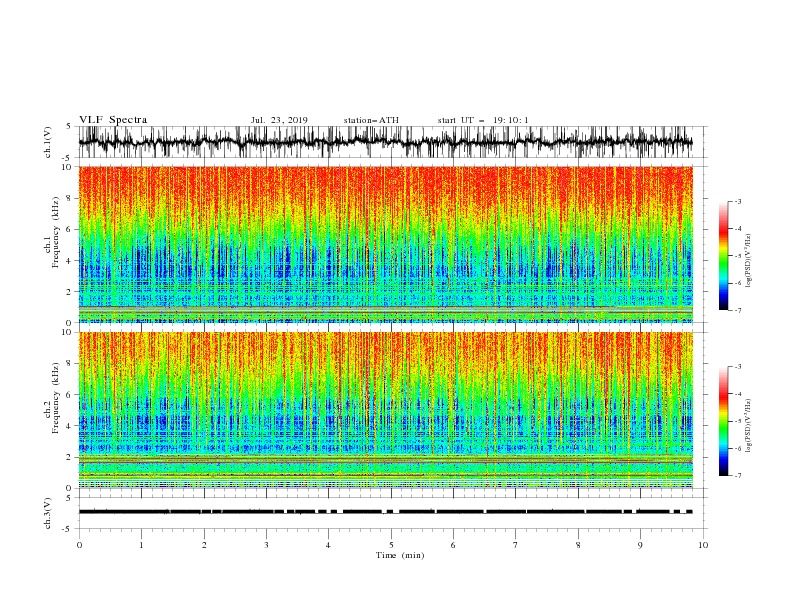Click the ch.1 color scale bar
Viewport: 792px width, 612px height.
point(723,256)
